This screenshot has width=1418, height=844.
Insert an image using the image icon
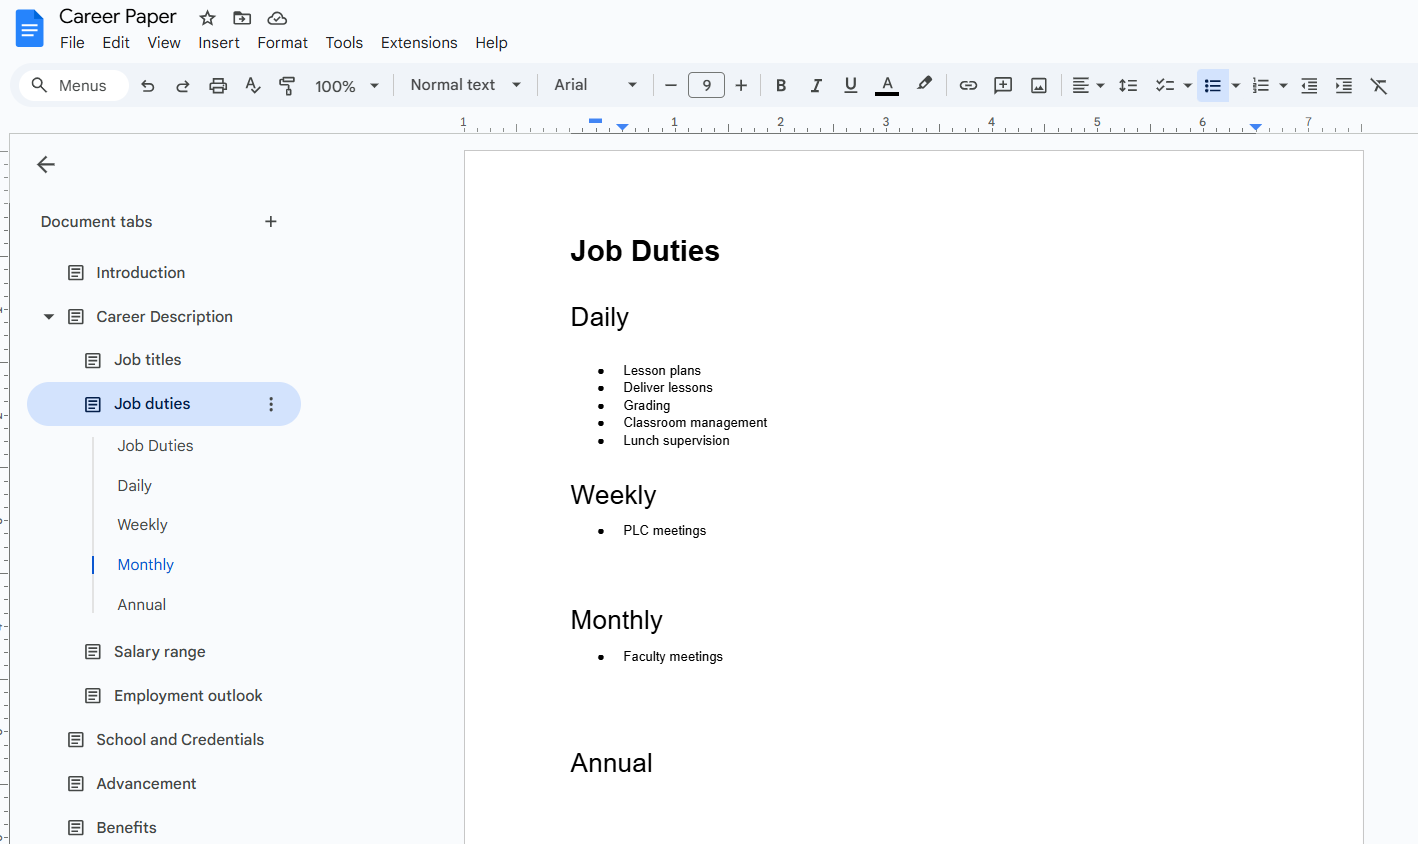tap(1039, 86)
